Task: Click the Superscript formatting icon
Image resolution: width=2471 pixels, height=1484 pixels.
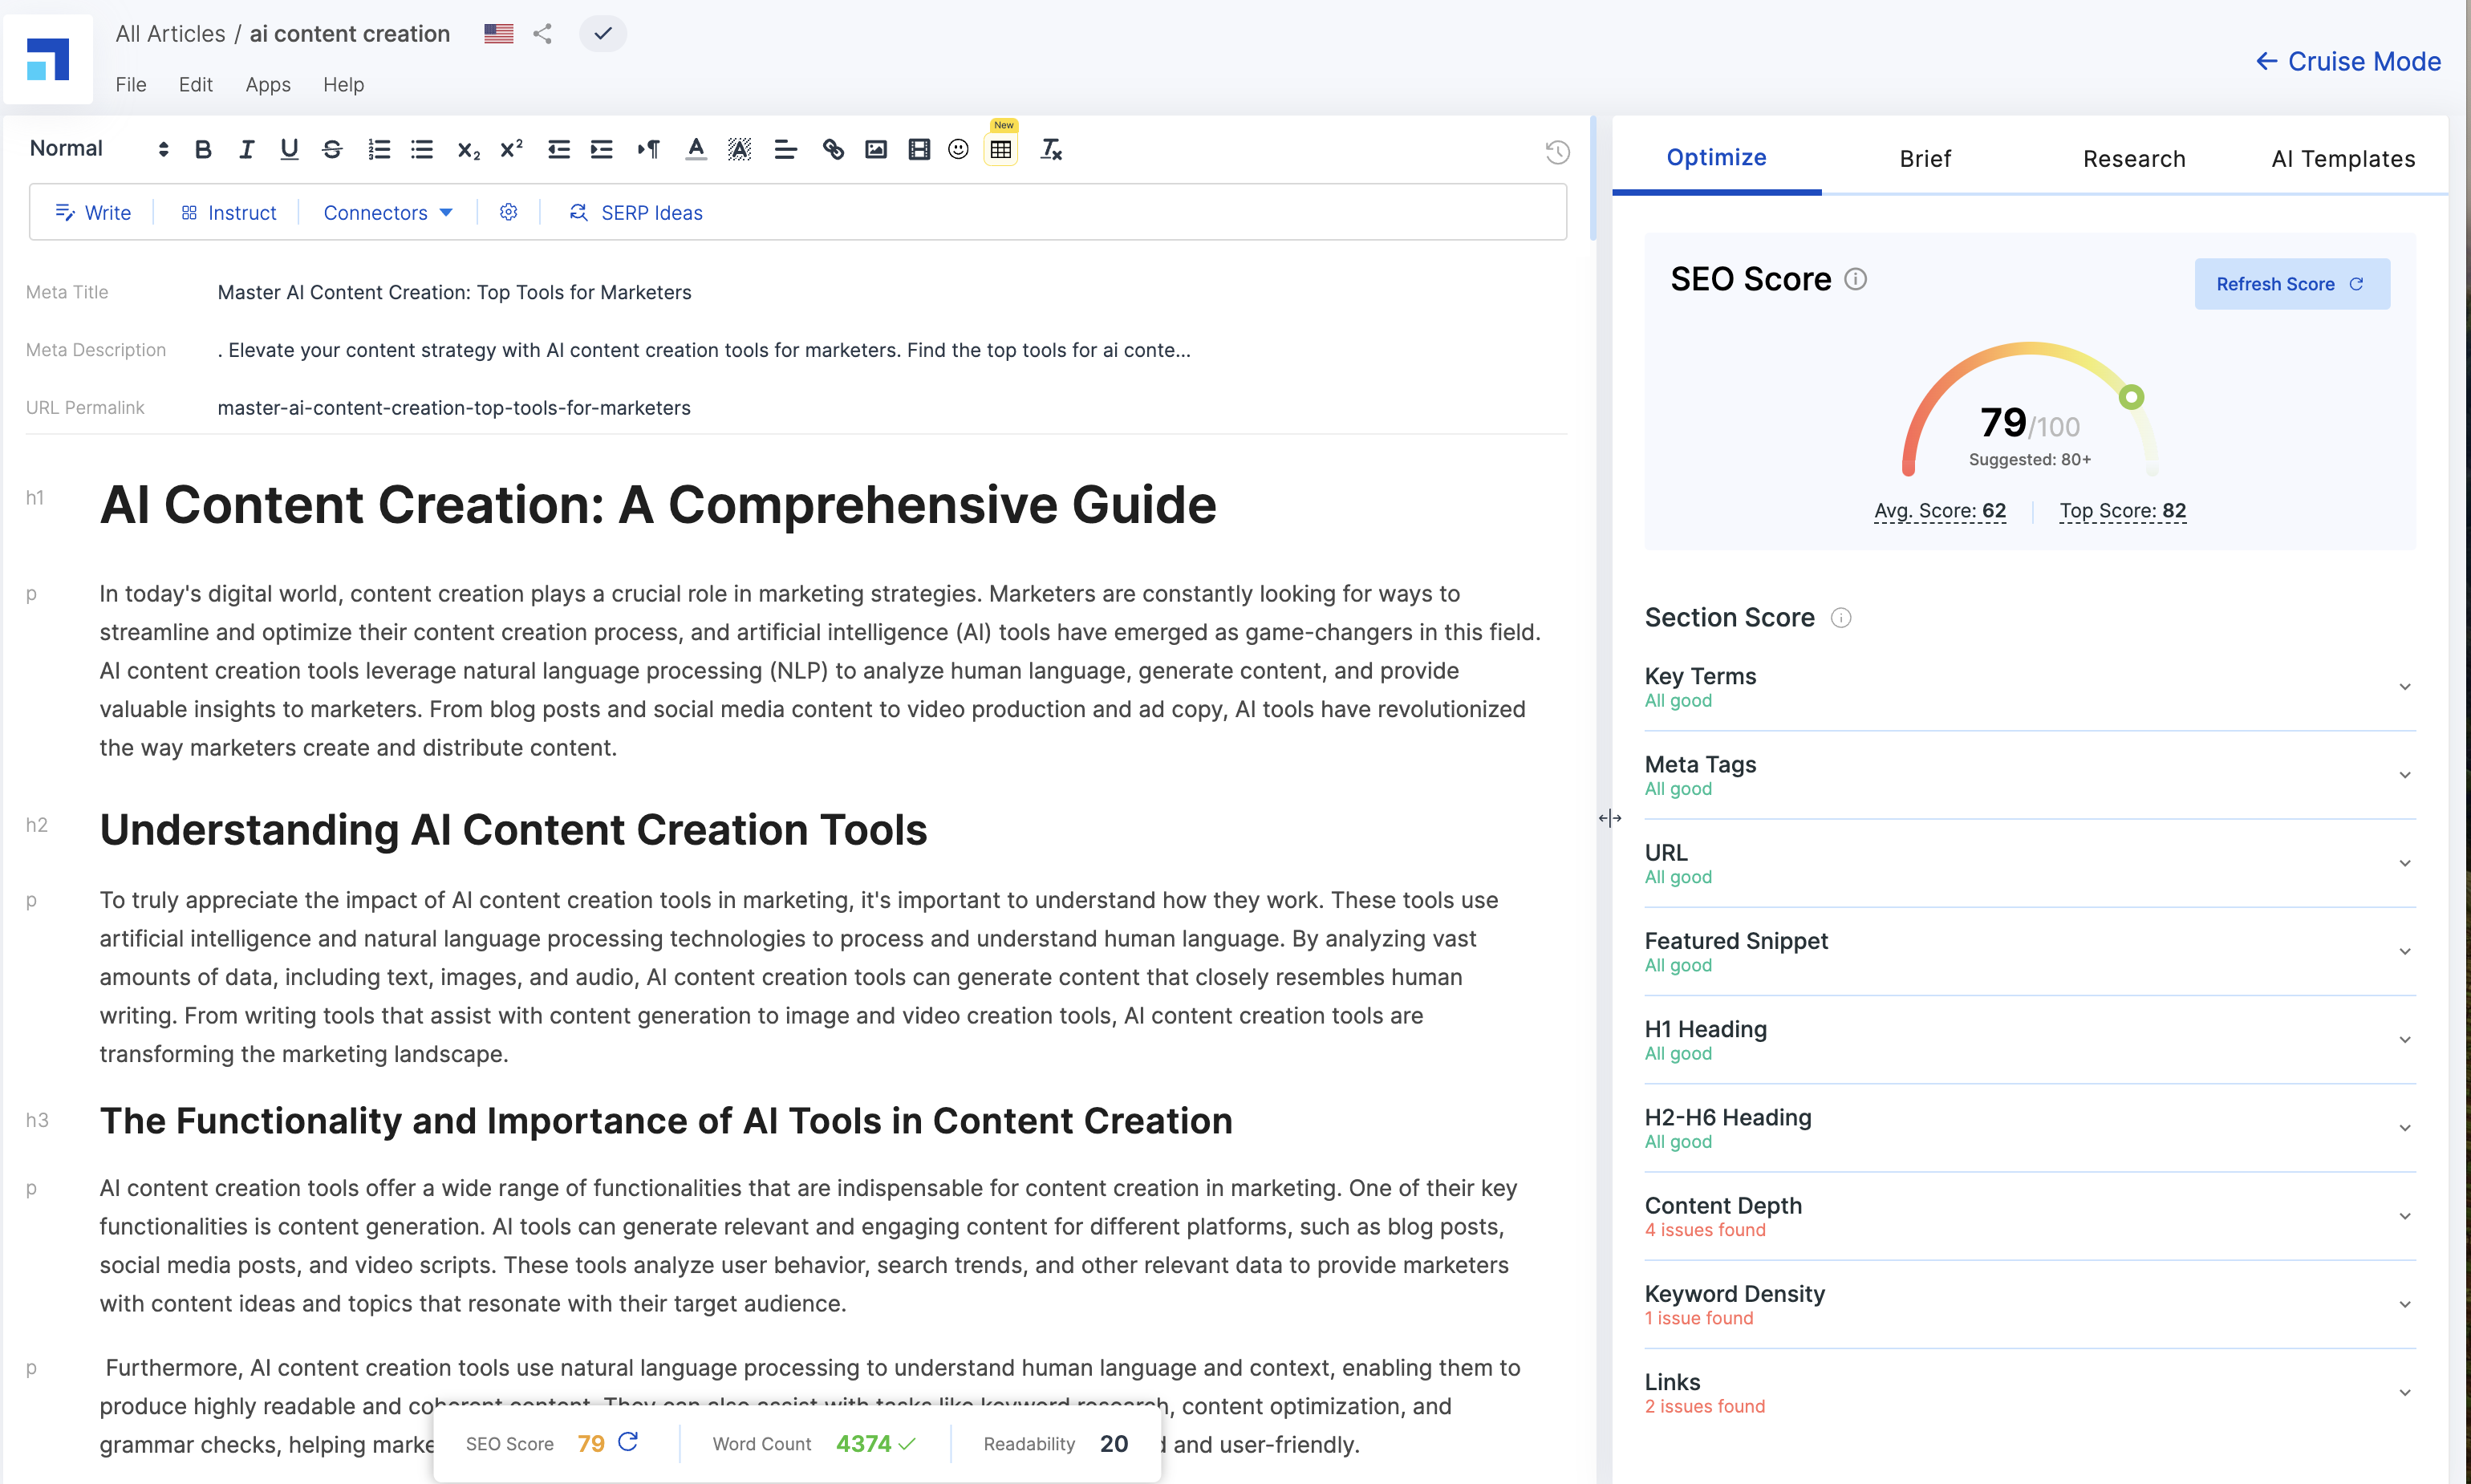Action: point(510,148)
